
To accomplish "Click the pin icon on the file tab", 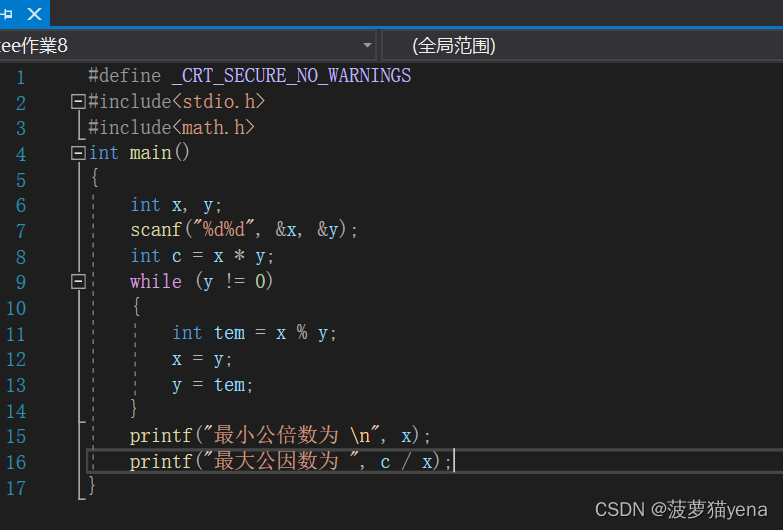I will 7,13.
